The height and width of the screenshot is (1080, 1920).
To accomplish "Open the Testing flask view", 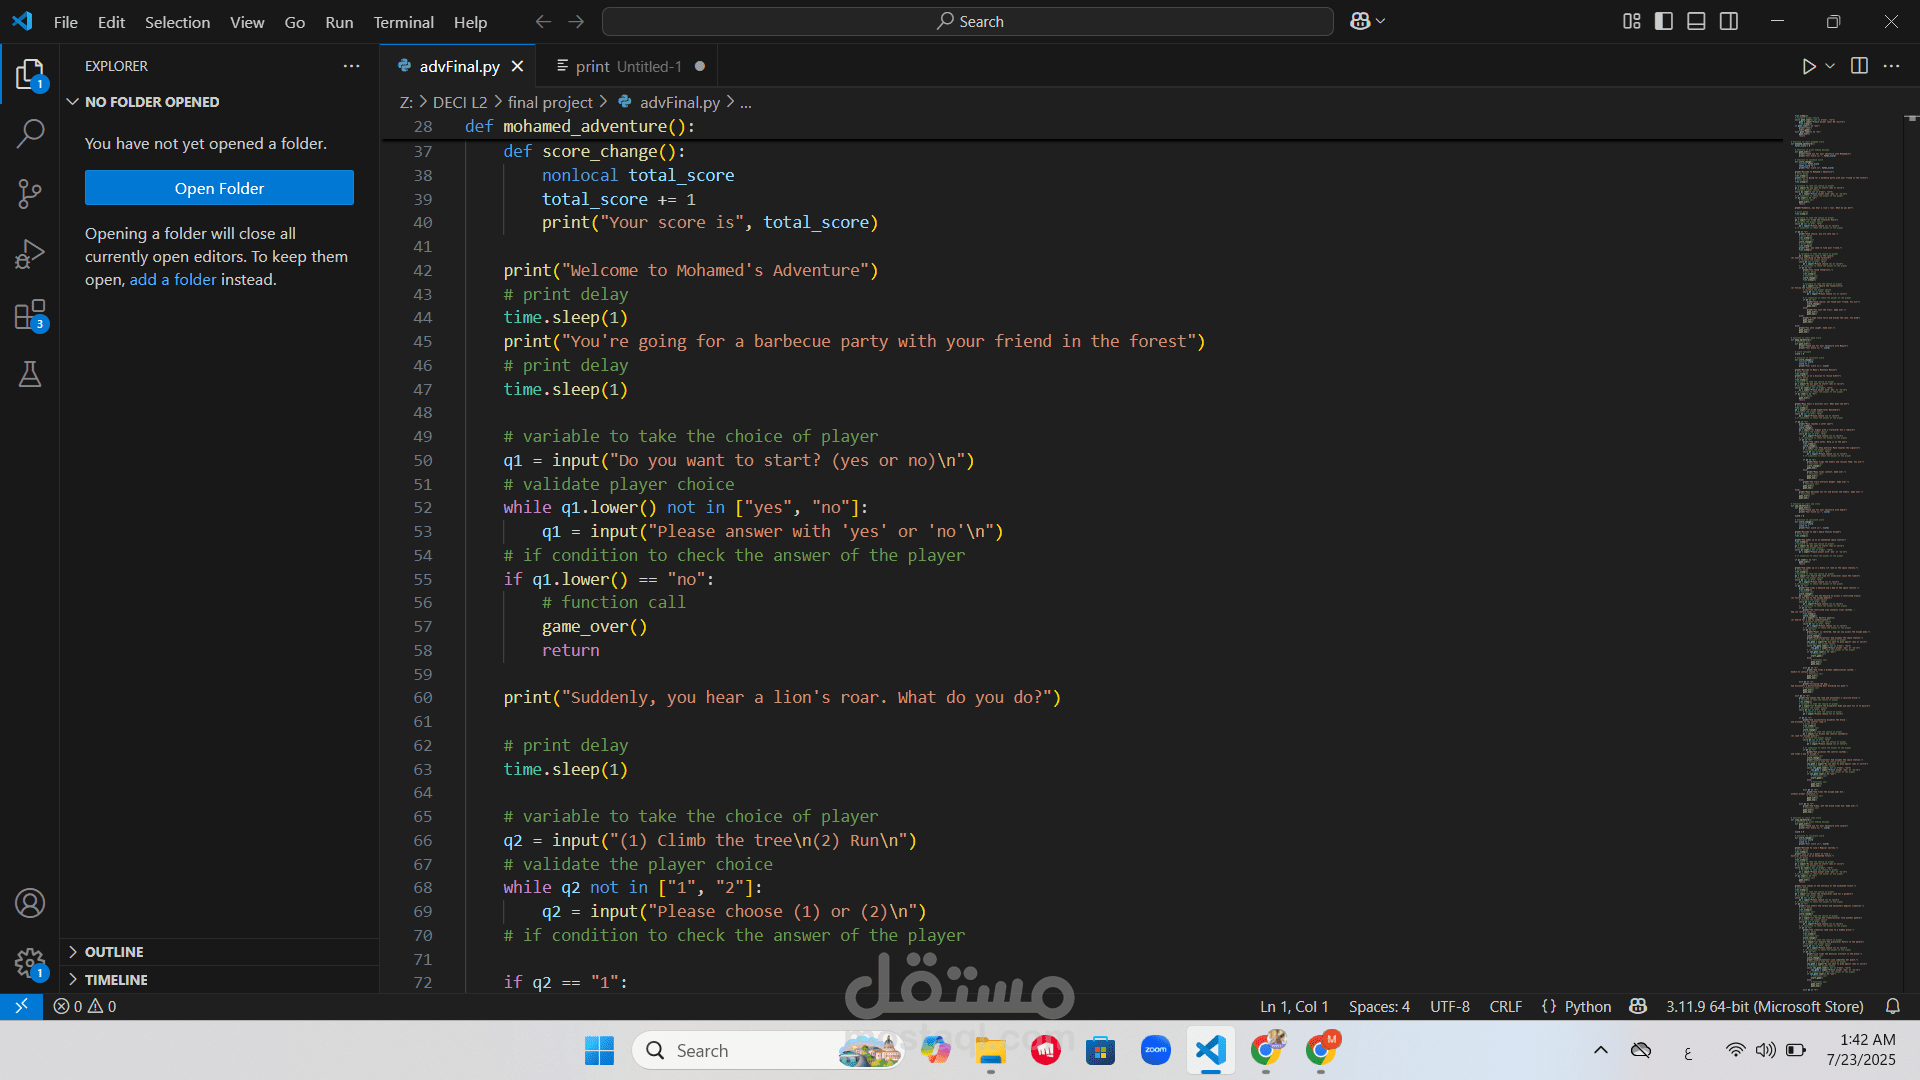I will 30,374.
